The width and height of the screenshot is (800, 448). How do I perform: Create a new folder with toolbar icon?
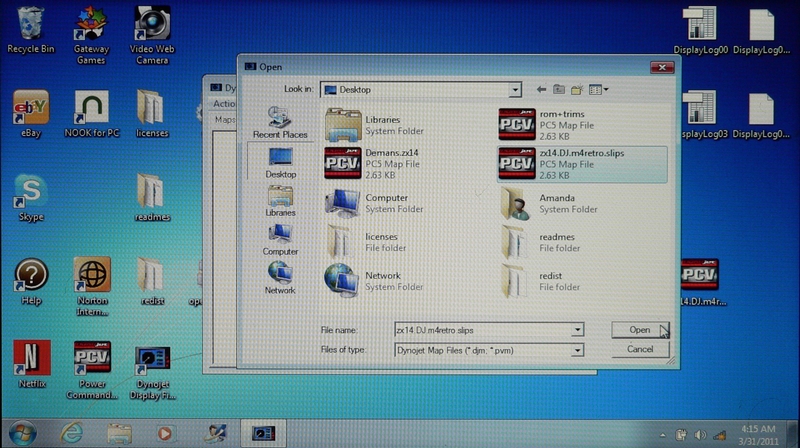coord(577,90)
